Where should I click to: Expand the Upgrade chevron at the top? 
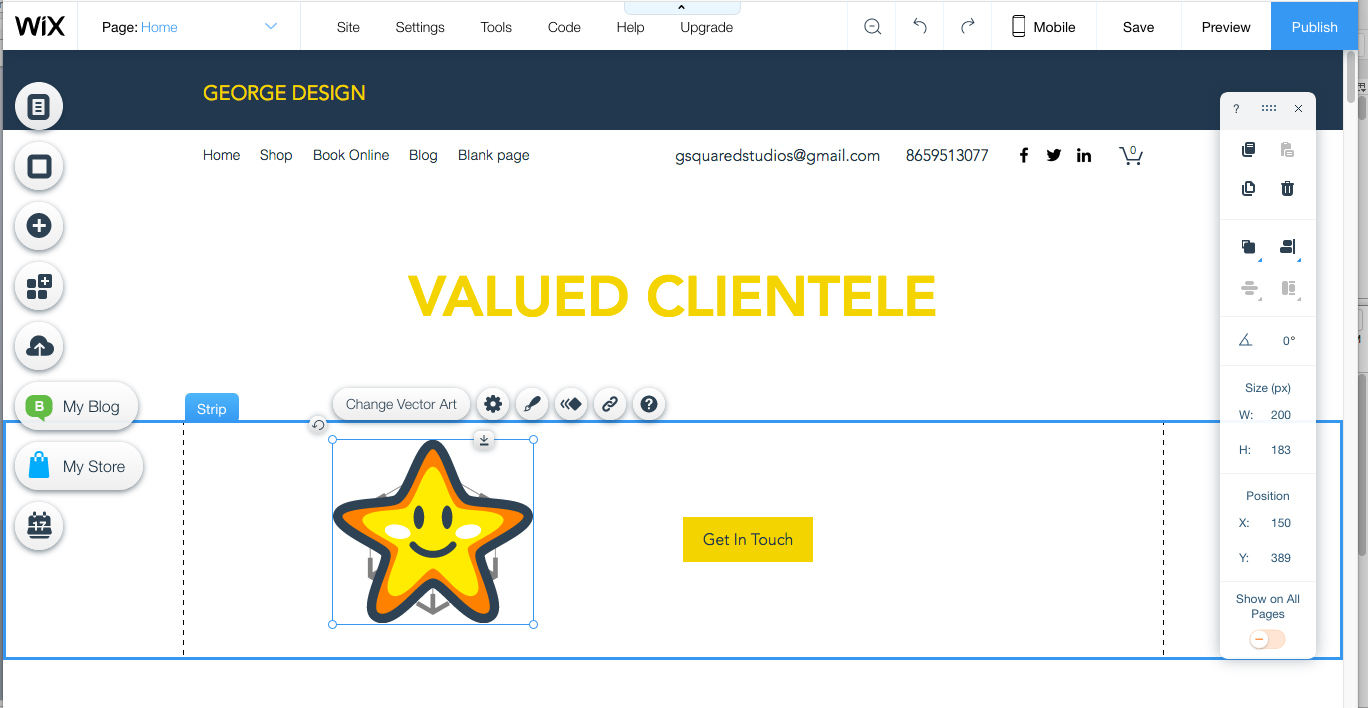coord(682,7)
